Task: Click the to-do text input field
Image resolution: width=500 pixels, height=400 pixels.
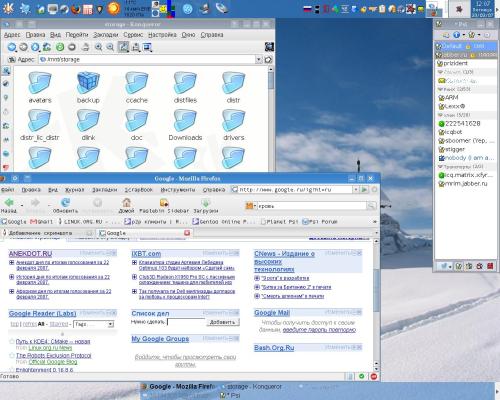Action: 186,322
